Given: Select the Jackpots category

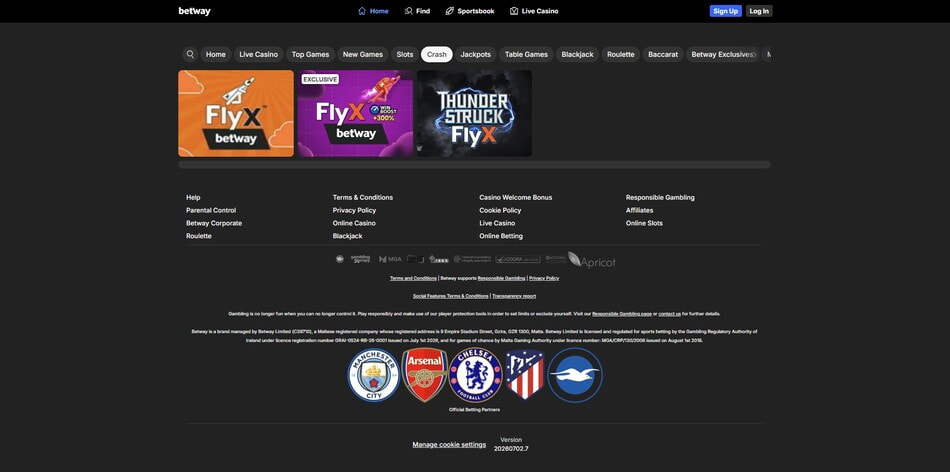Looking at the screenshot, I should [476, 55].
